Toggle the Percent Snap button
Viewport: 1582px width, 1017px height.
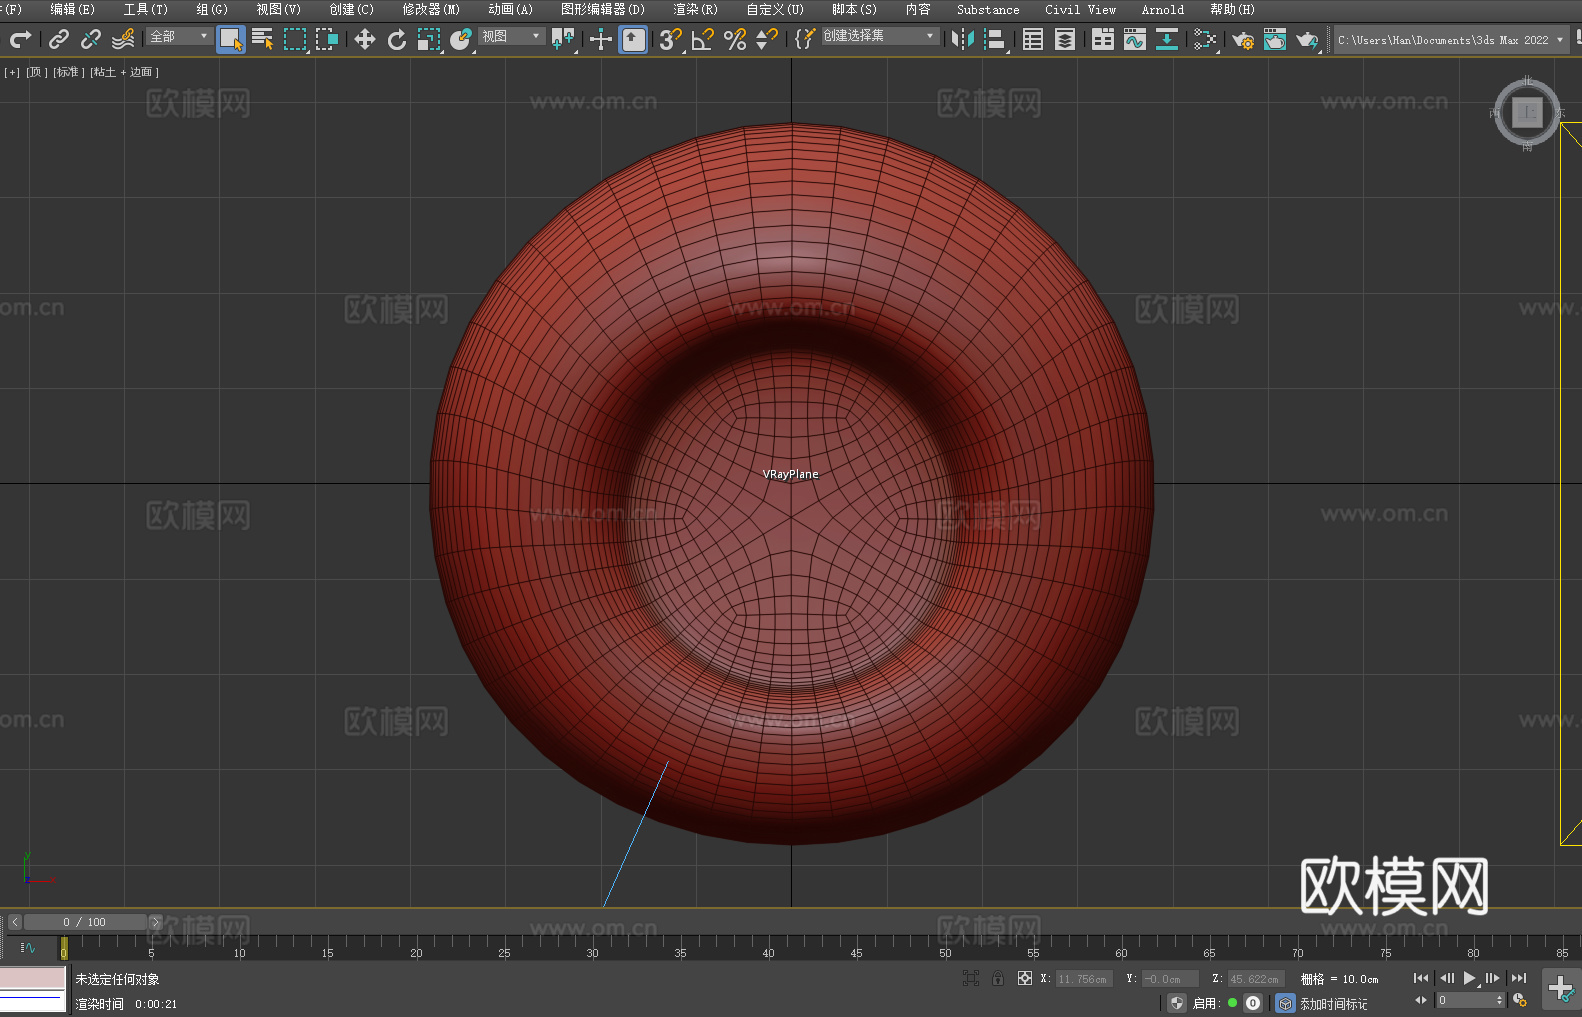[x=735, y=39]
